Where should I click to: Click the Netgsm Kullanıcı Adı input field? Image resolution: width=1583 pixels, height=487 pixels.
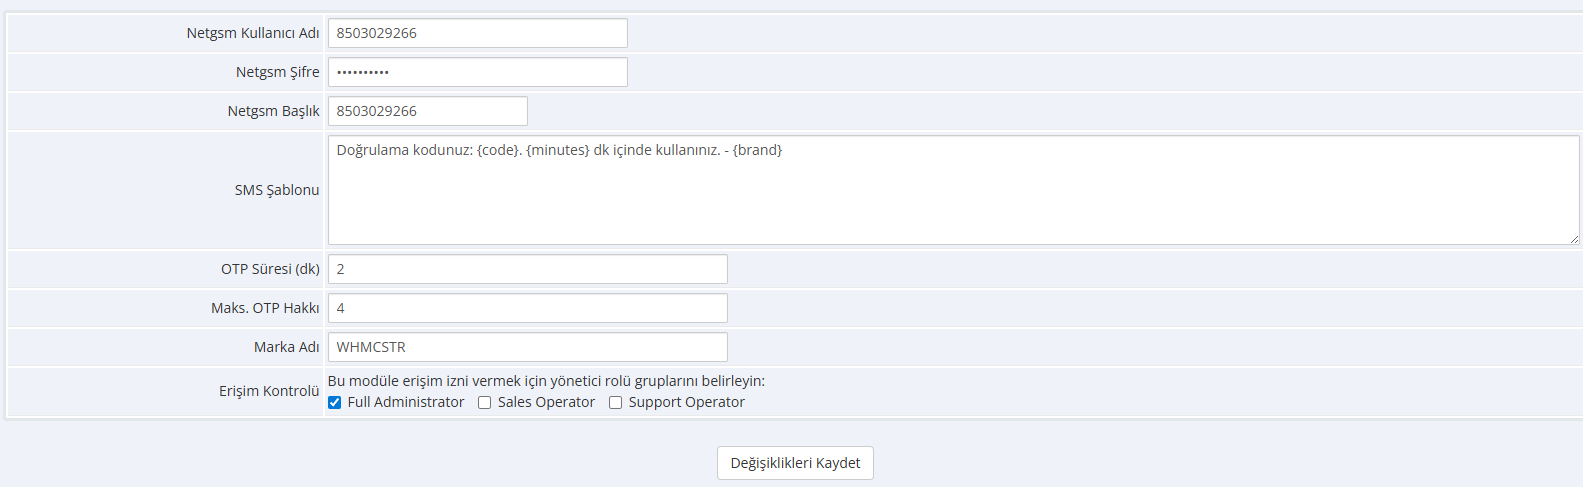pos(477,33)
